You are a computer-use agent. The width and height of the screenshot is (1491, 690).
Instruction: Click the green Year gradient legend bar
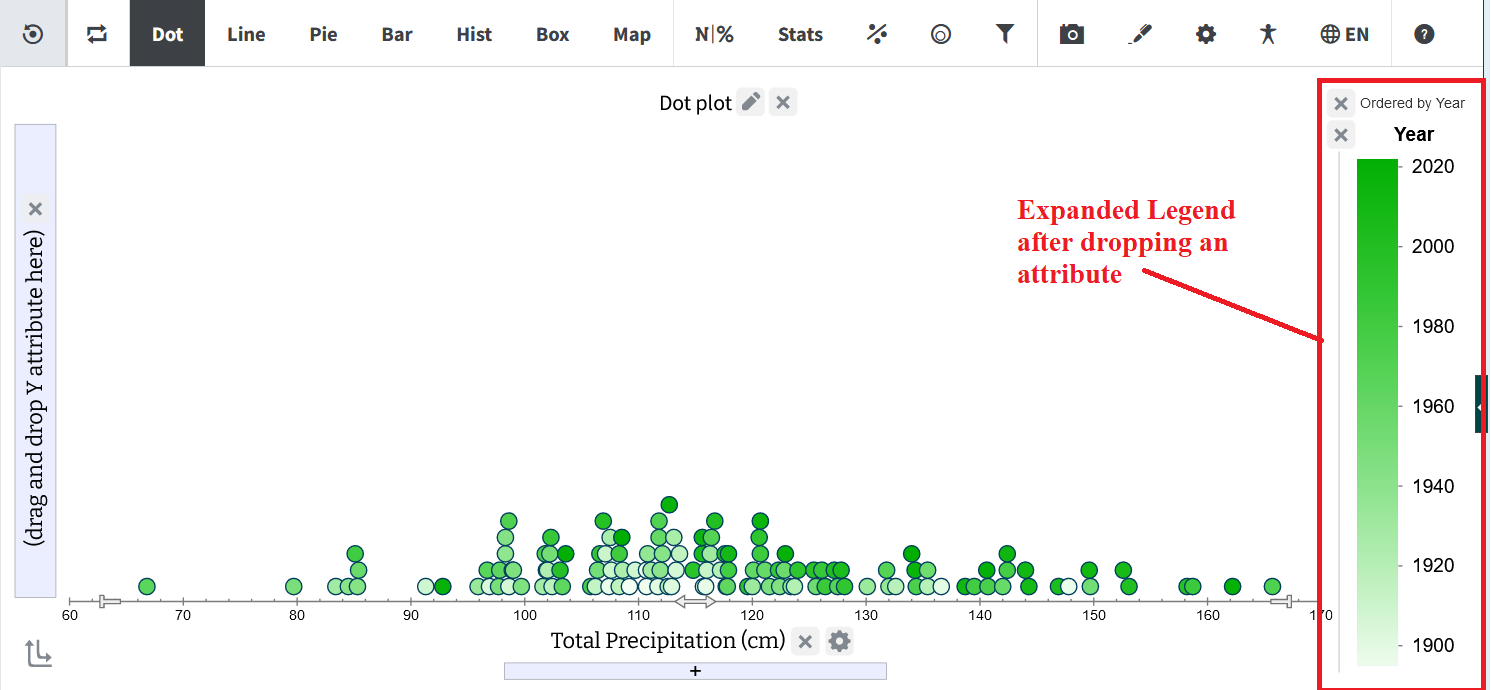click(x=1377, y=411)
